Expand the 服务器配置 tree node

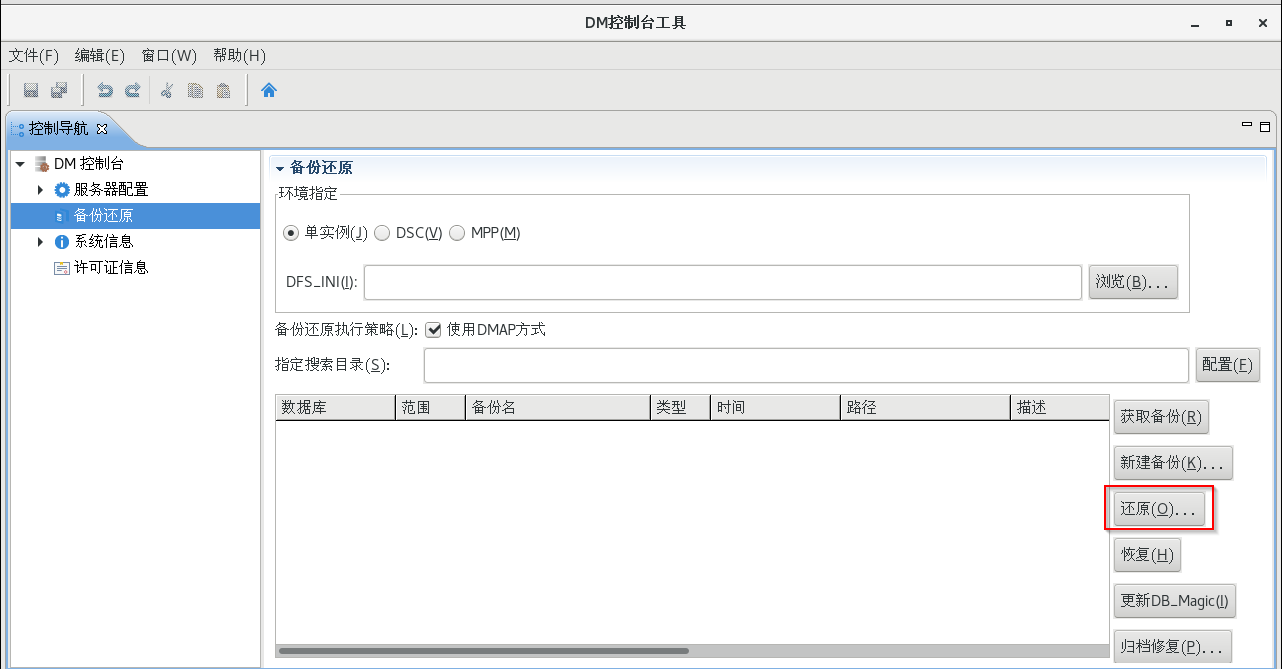point(40,190)
